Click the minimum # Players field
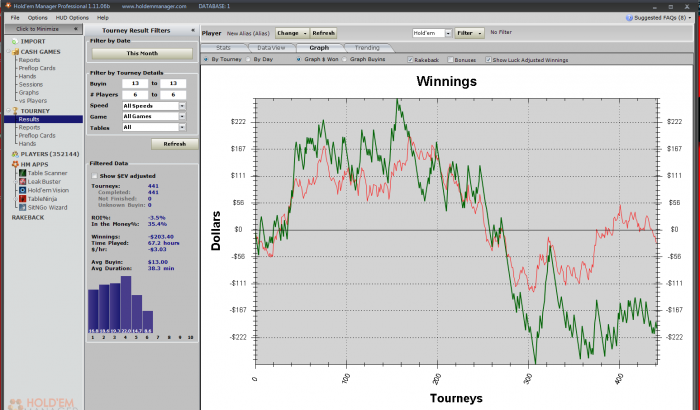This screenshot has width=700, height=410. [x=135, y=95]
